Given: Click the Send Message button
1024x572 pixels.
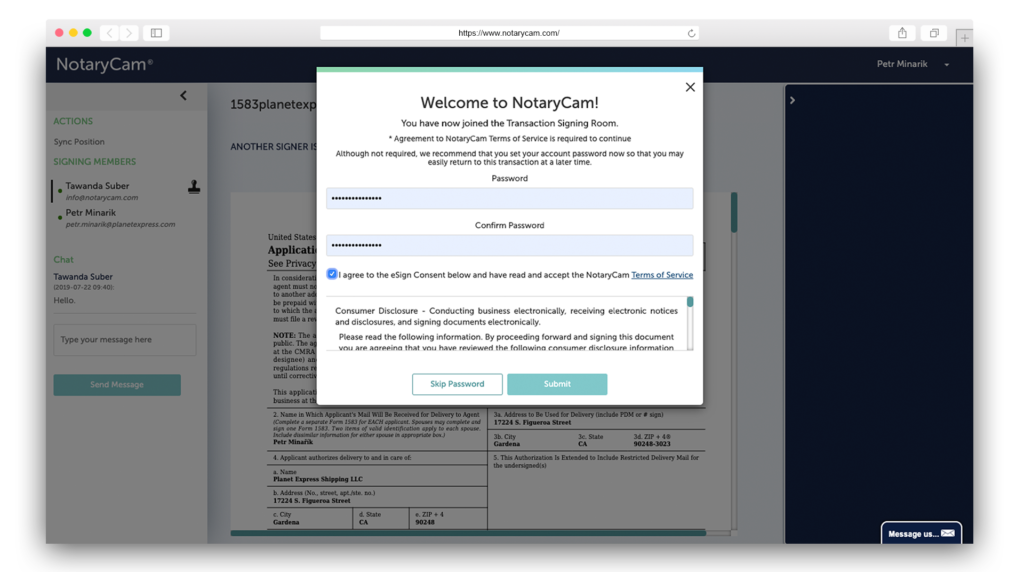Looking at the screenshot, I should pyautogui.click(x=117, y=385).
